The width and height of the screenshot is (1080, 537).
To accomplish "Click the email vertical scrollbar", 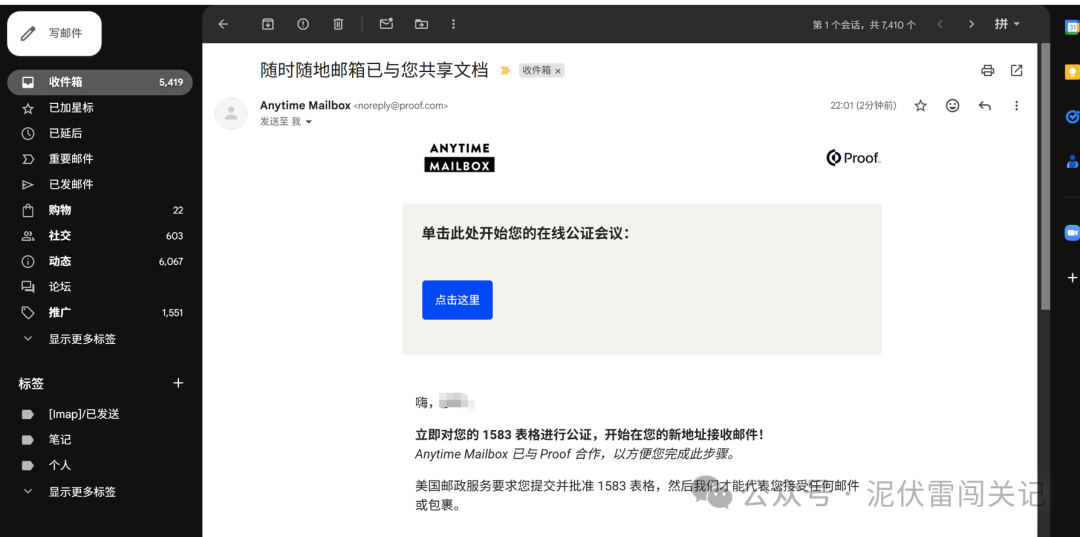I will [1045, 176].
